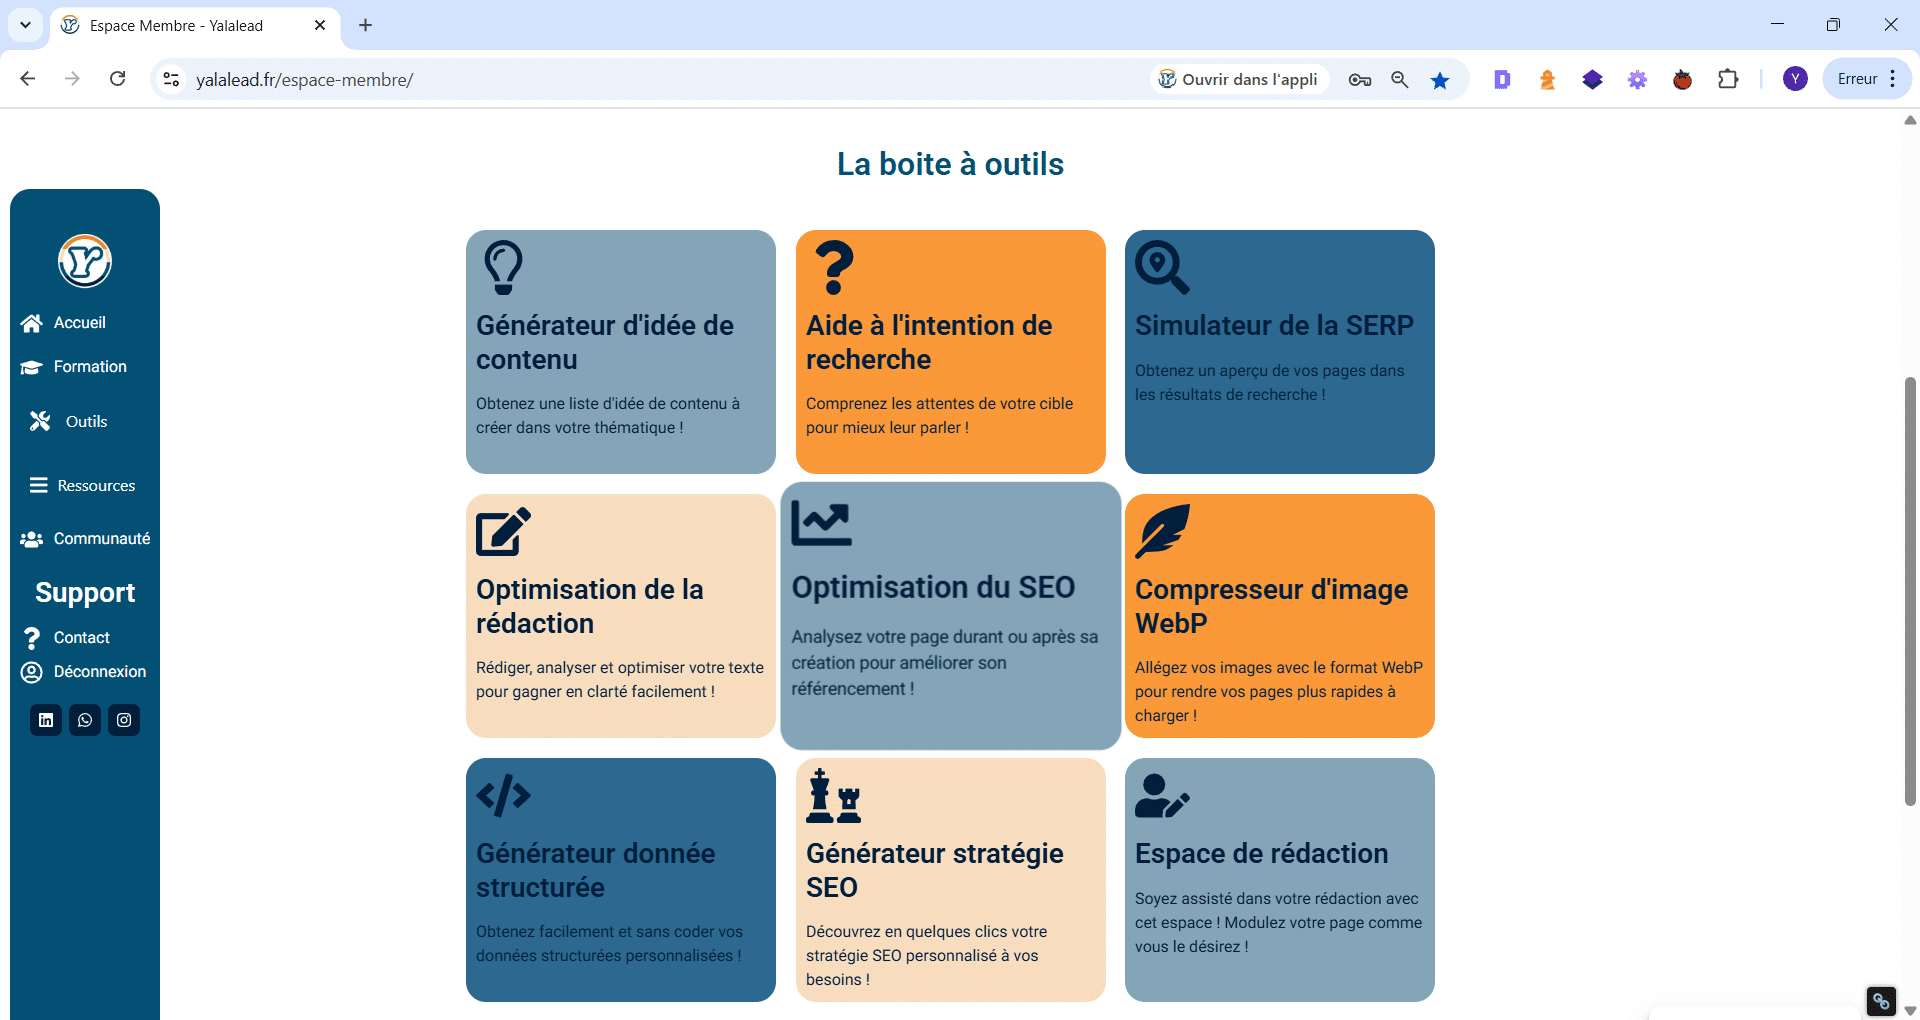
Task: Click the feather icon on WebP compressor
Action: click(x=1162, y=531)
